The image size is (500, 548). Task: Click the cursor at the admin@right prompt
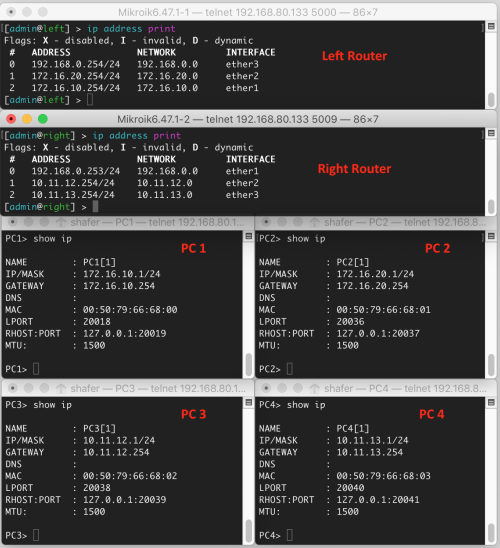pos(95,207)
